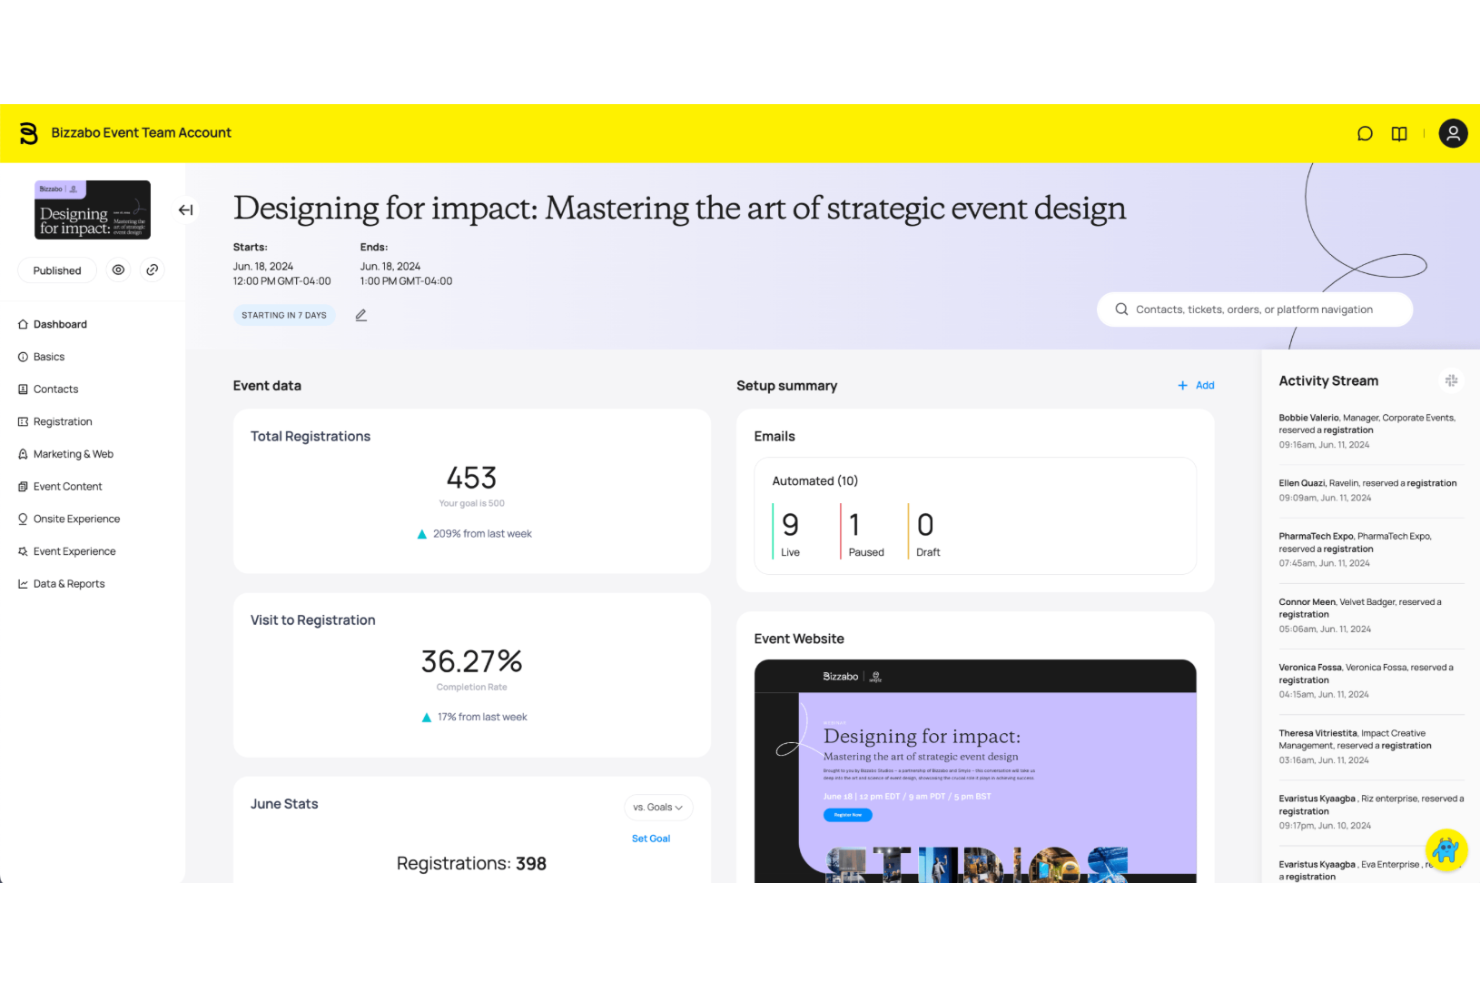Toggle the Onsite Experience section

click(76, 518)
